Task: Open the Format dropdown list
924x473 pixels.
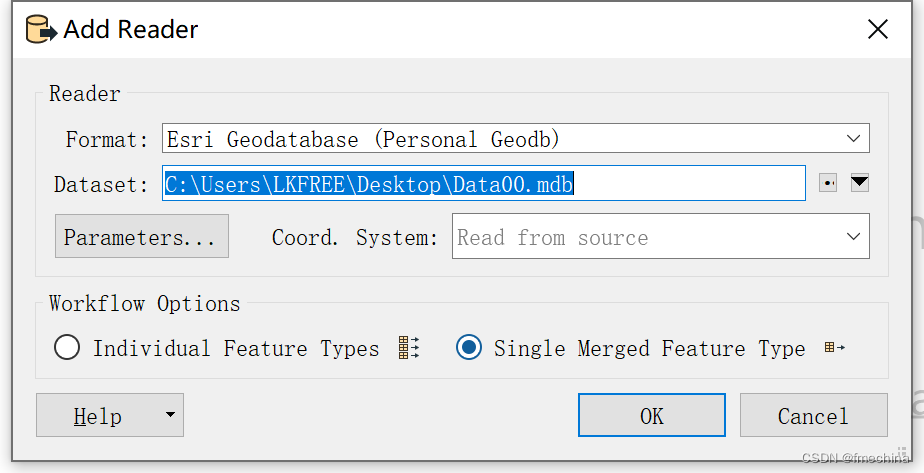Action: (x=853, y=138)
